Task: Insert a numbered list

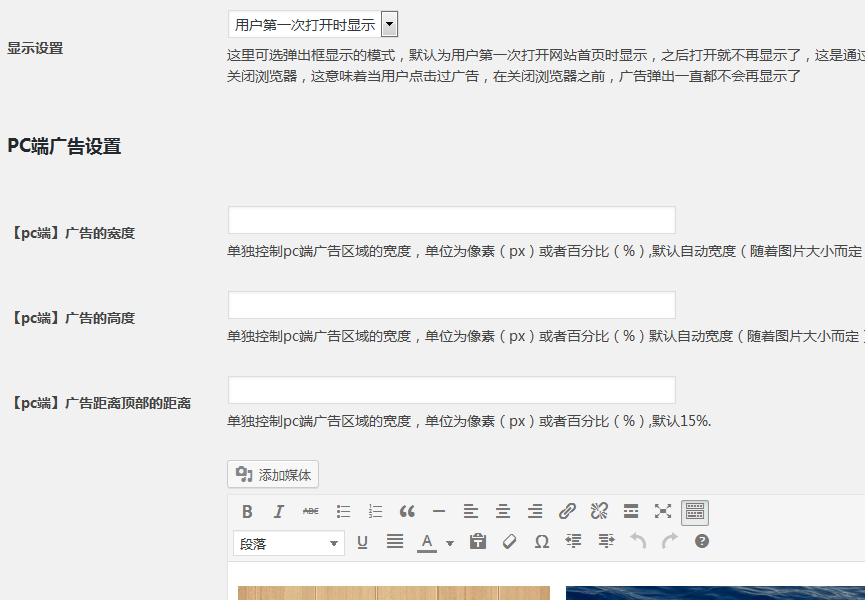Action: click(x=375, y=512)
